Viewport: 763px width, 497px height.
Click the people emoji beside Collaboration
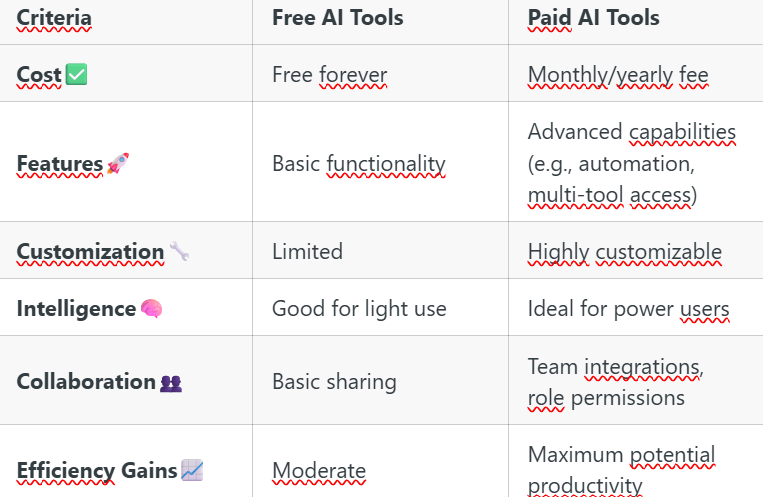coord(171,383)
